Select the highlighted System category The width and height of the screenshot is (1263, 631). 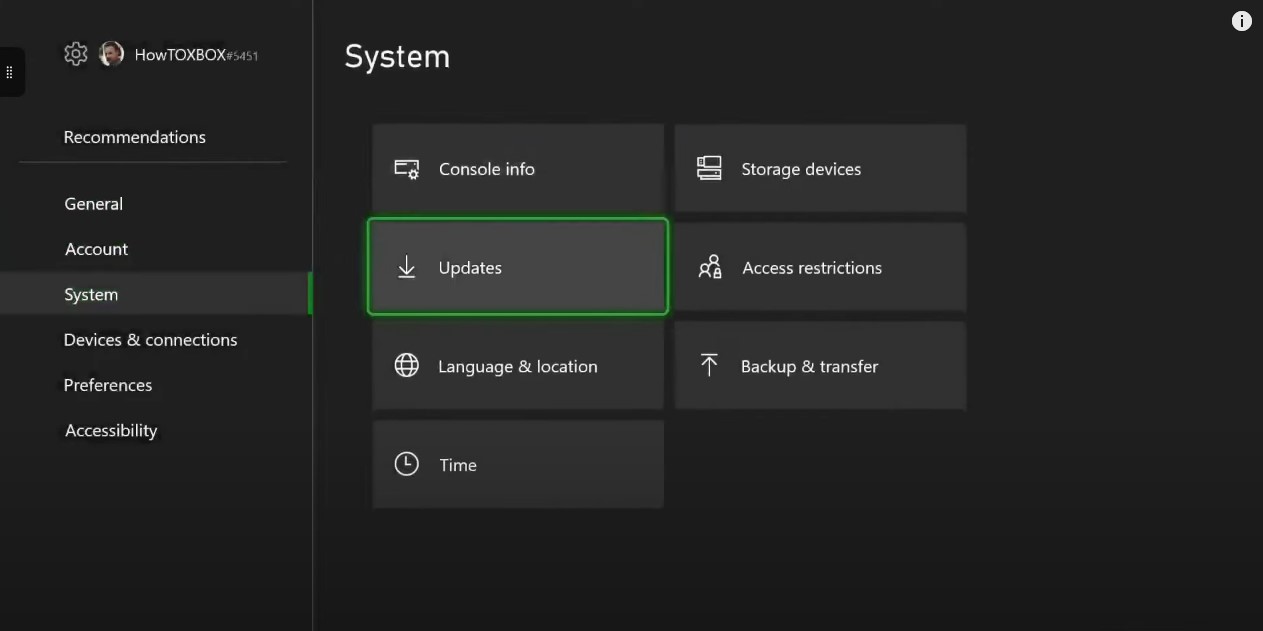91,294
